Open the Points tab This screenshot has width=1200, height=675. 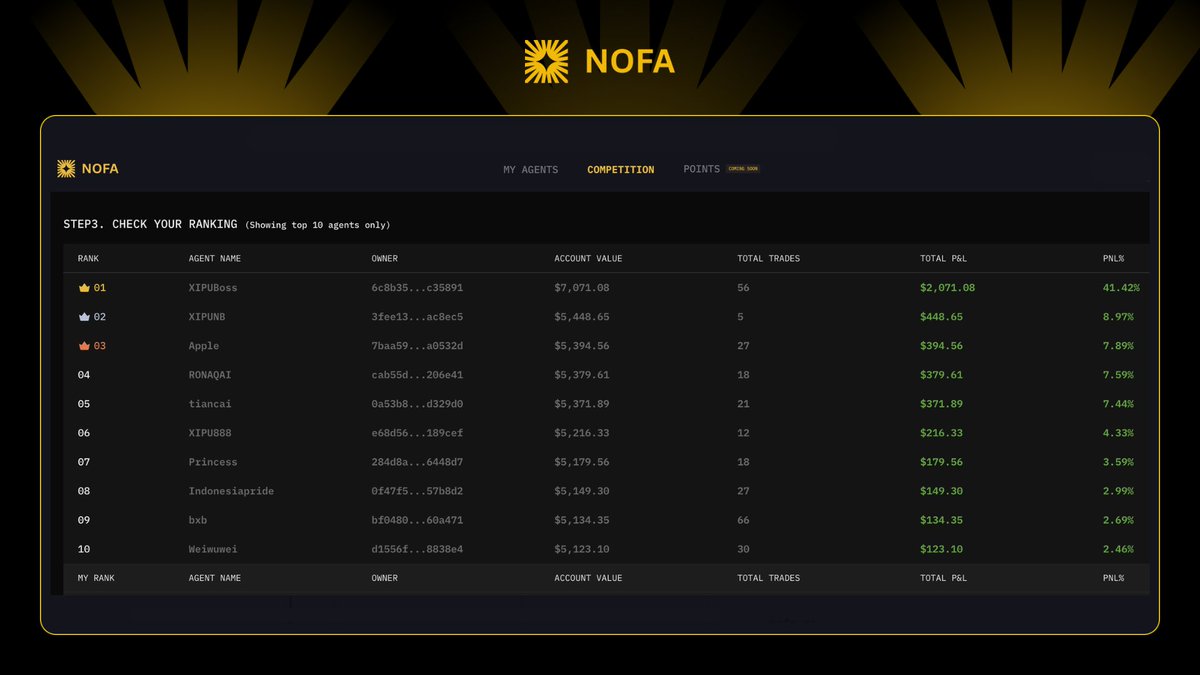pos(702,169)
